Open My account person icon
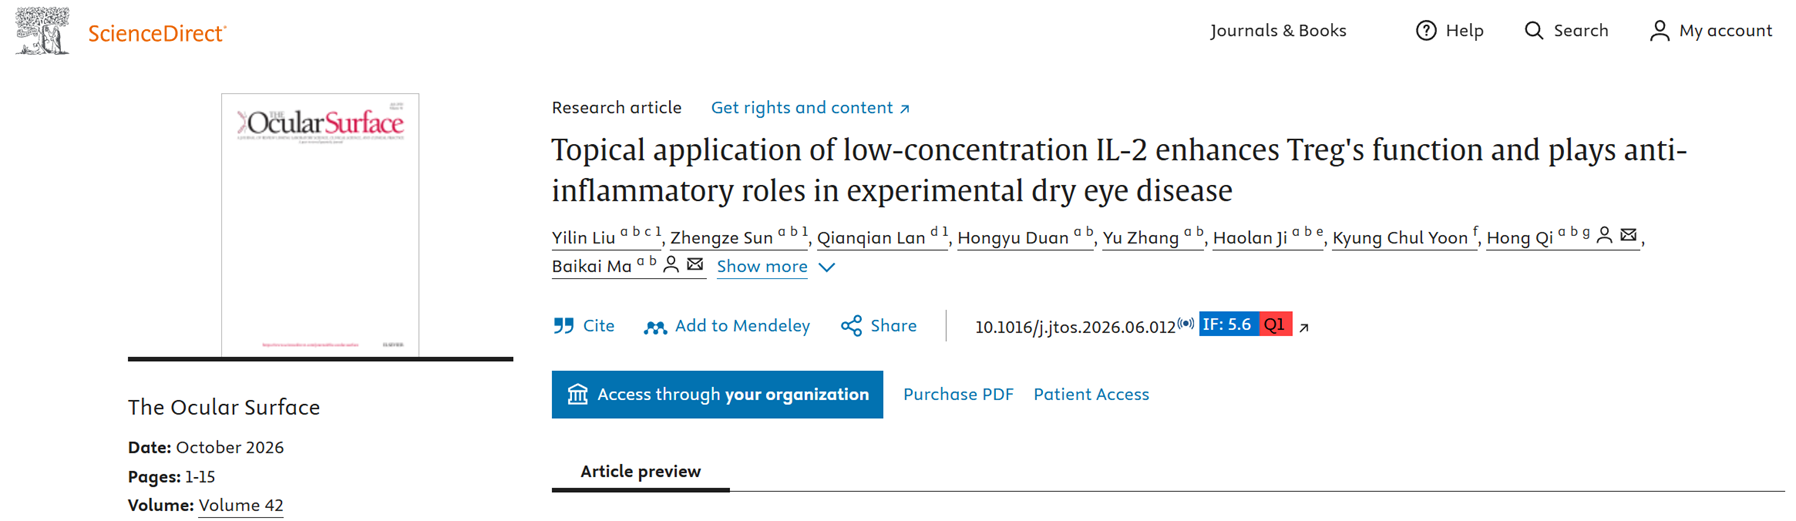This screenshot has width=1796, height=521. coord(1659,31)
